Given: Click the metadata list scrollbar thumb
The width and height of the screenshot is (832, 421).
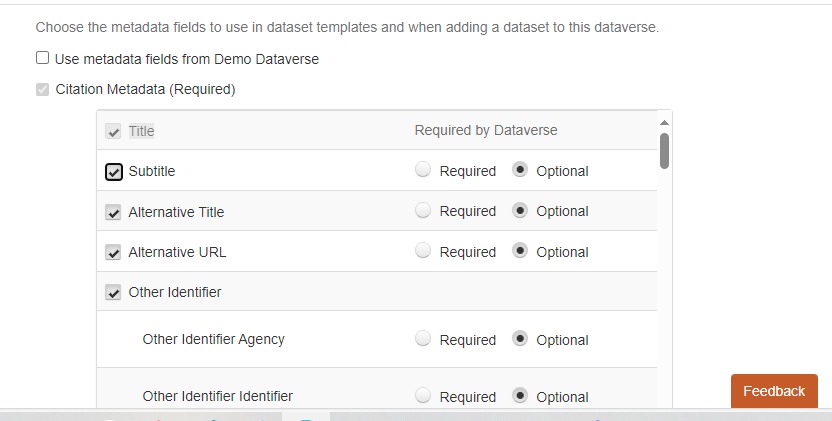Looking at the screenshot, I should click(665, 150).
